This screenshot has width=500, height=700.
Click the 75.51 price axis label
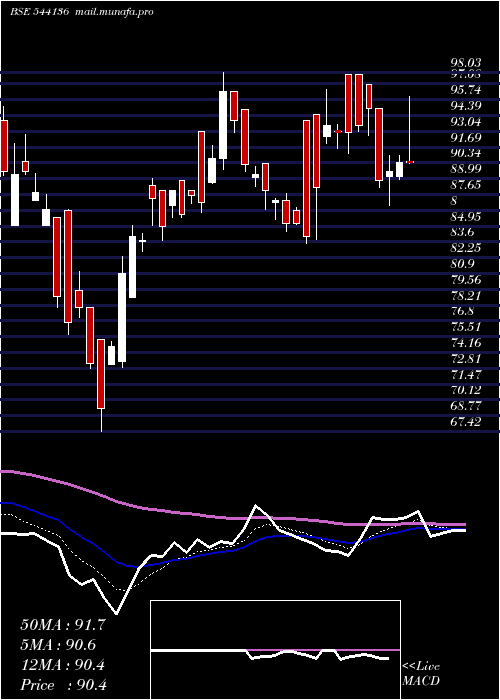click(x=465, y=327)
